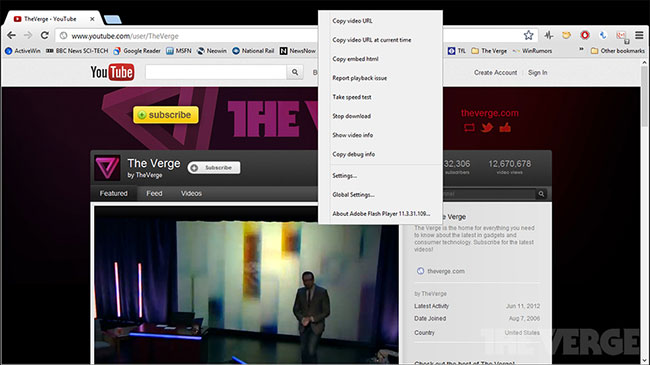Image resolution: width=650 pixels, height=365 pixels.
Task: Switch to the Feed tab
Action: [154, 193]
